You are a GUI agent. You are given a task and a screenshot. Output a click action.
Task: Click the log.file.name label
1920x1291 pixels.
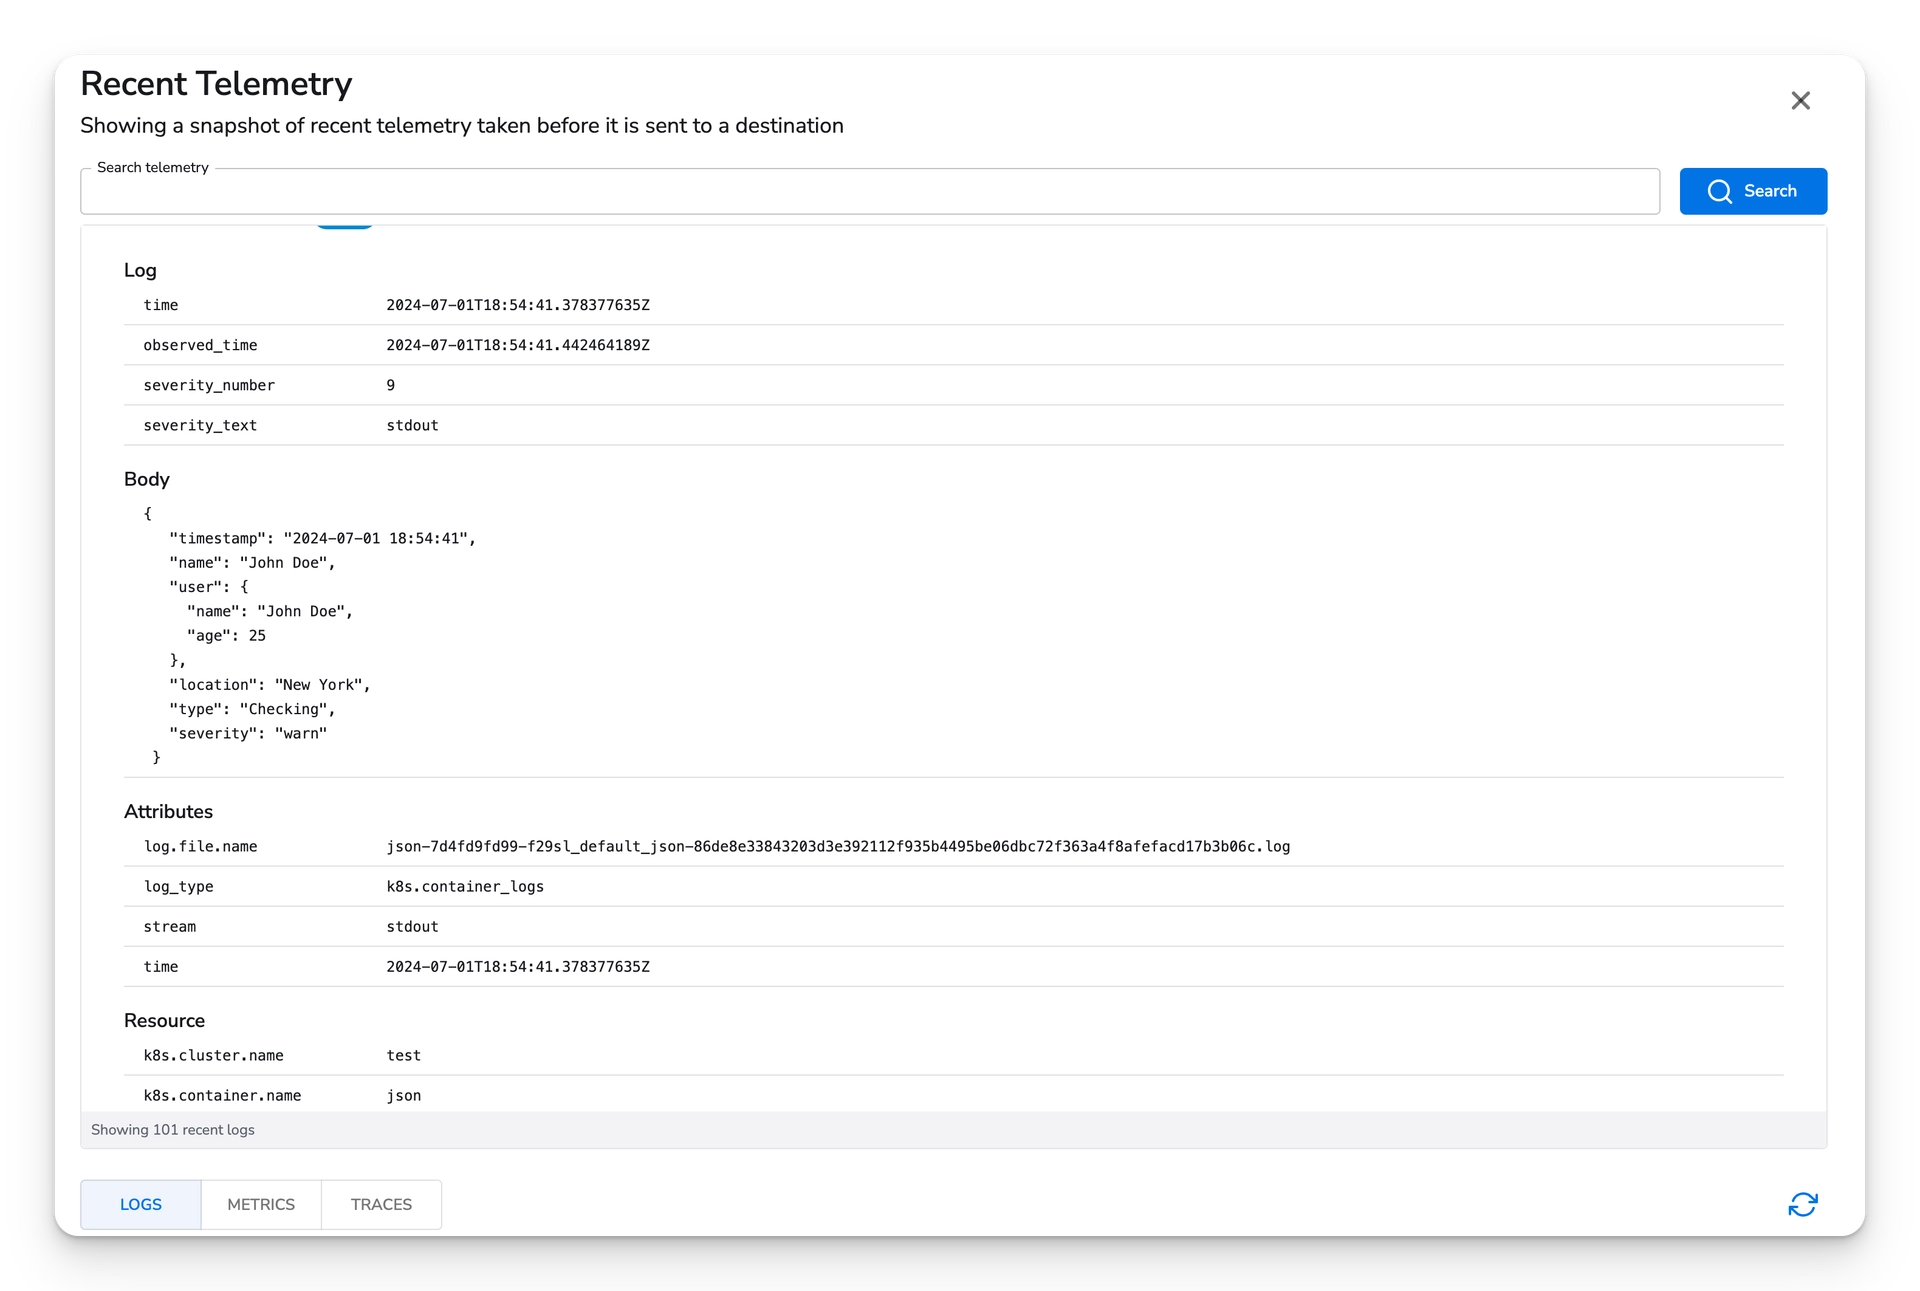tap(200, 846)
